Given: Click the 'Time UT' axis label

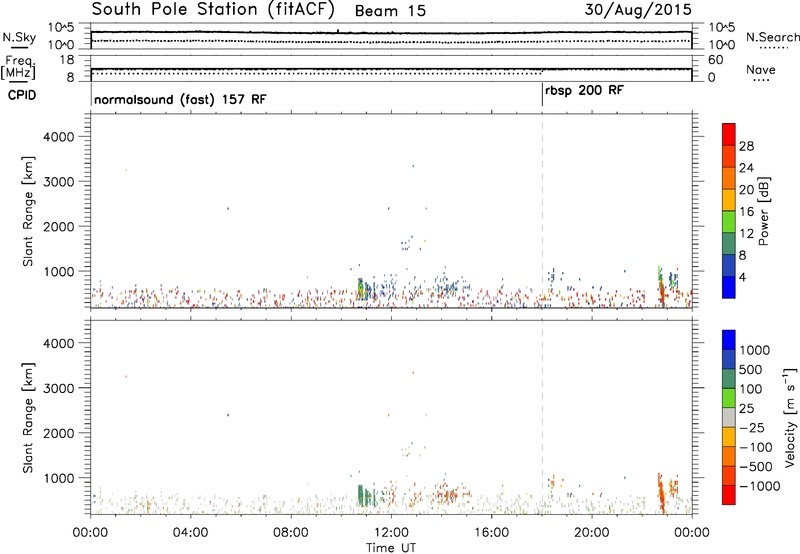Looking at the screenshot, I should point(391,547).
